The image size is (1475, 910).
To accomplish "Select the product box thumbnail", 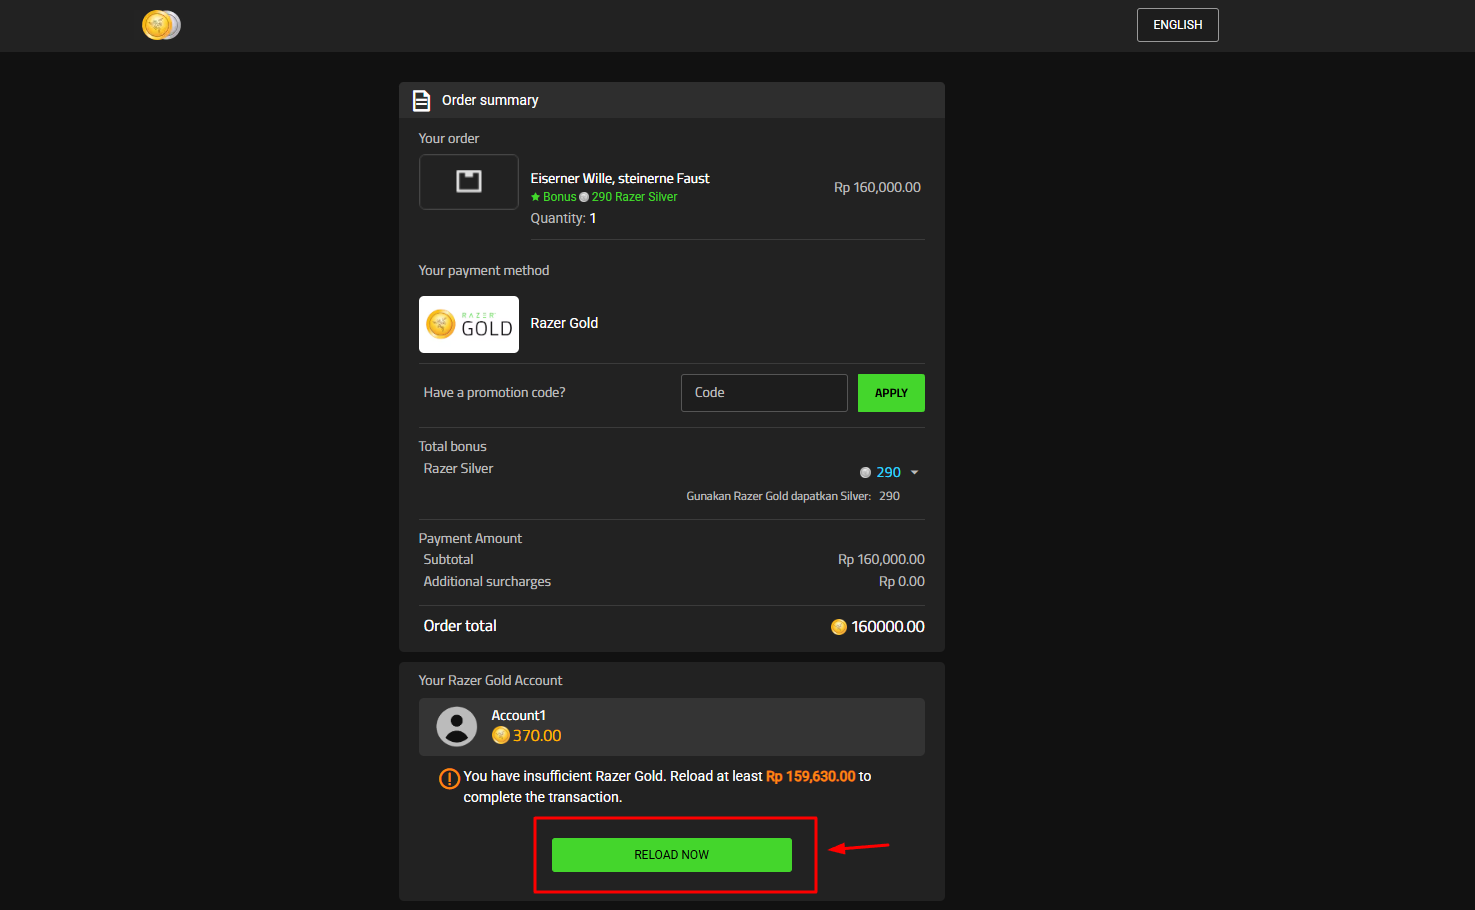I will click(469, 181).
